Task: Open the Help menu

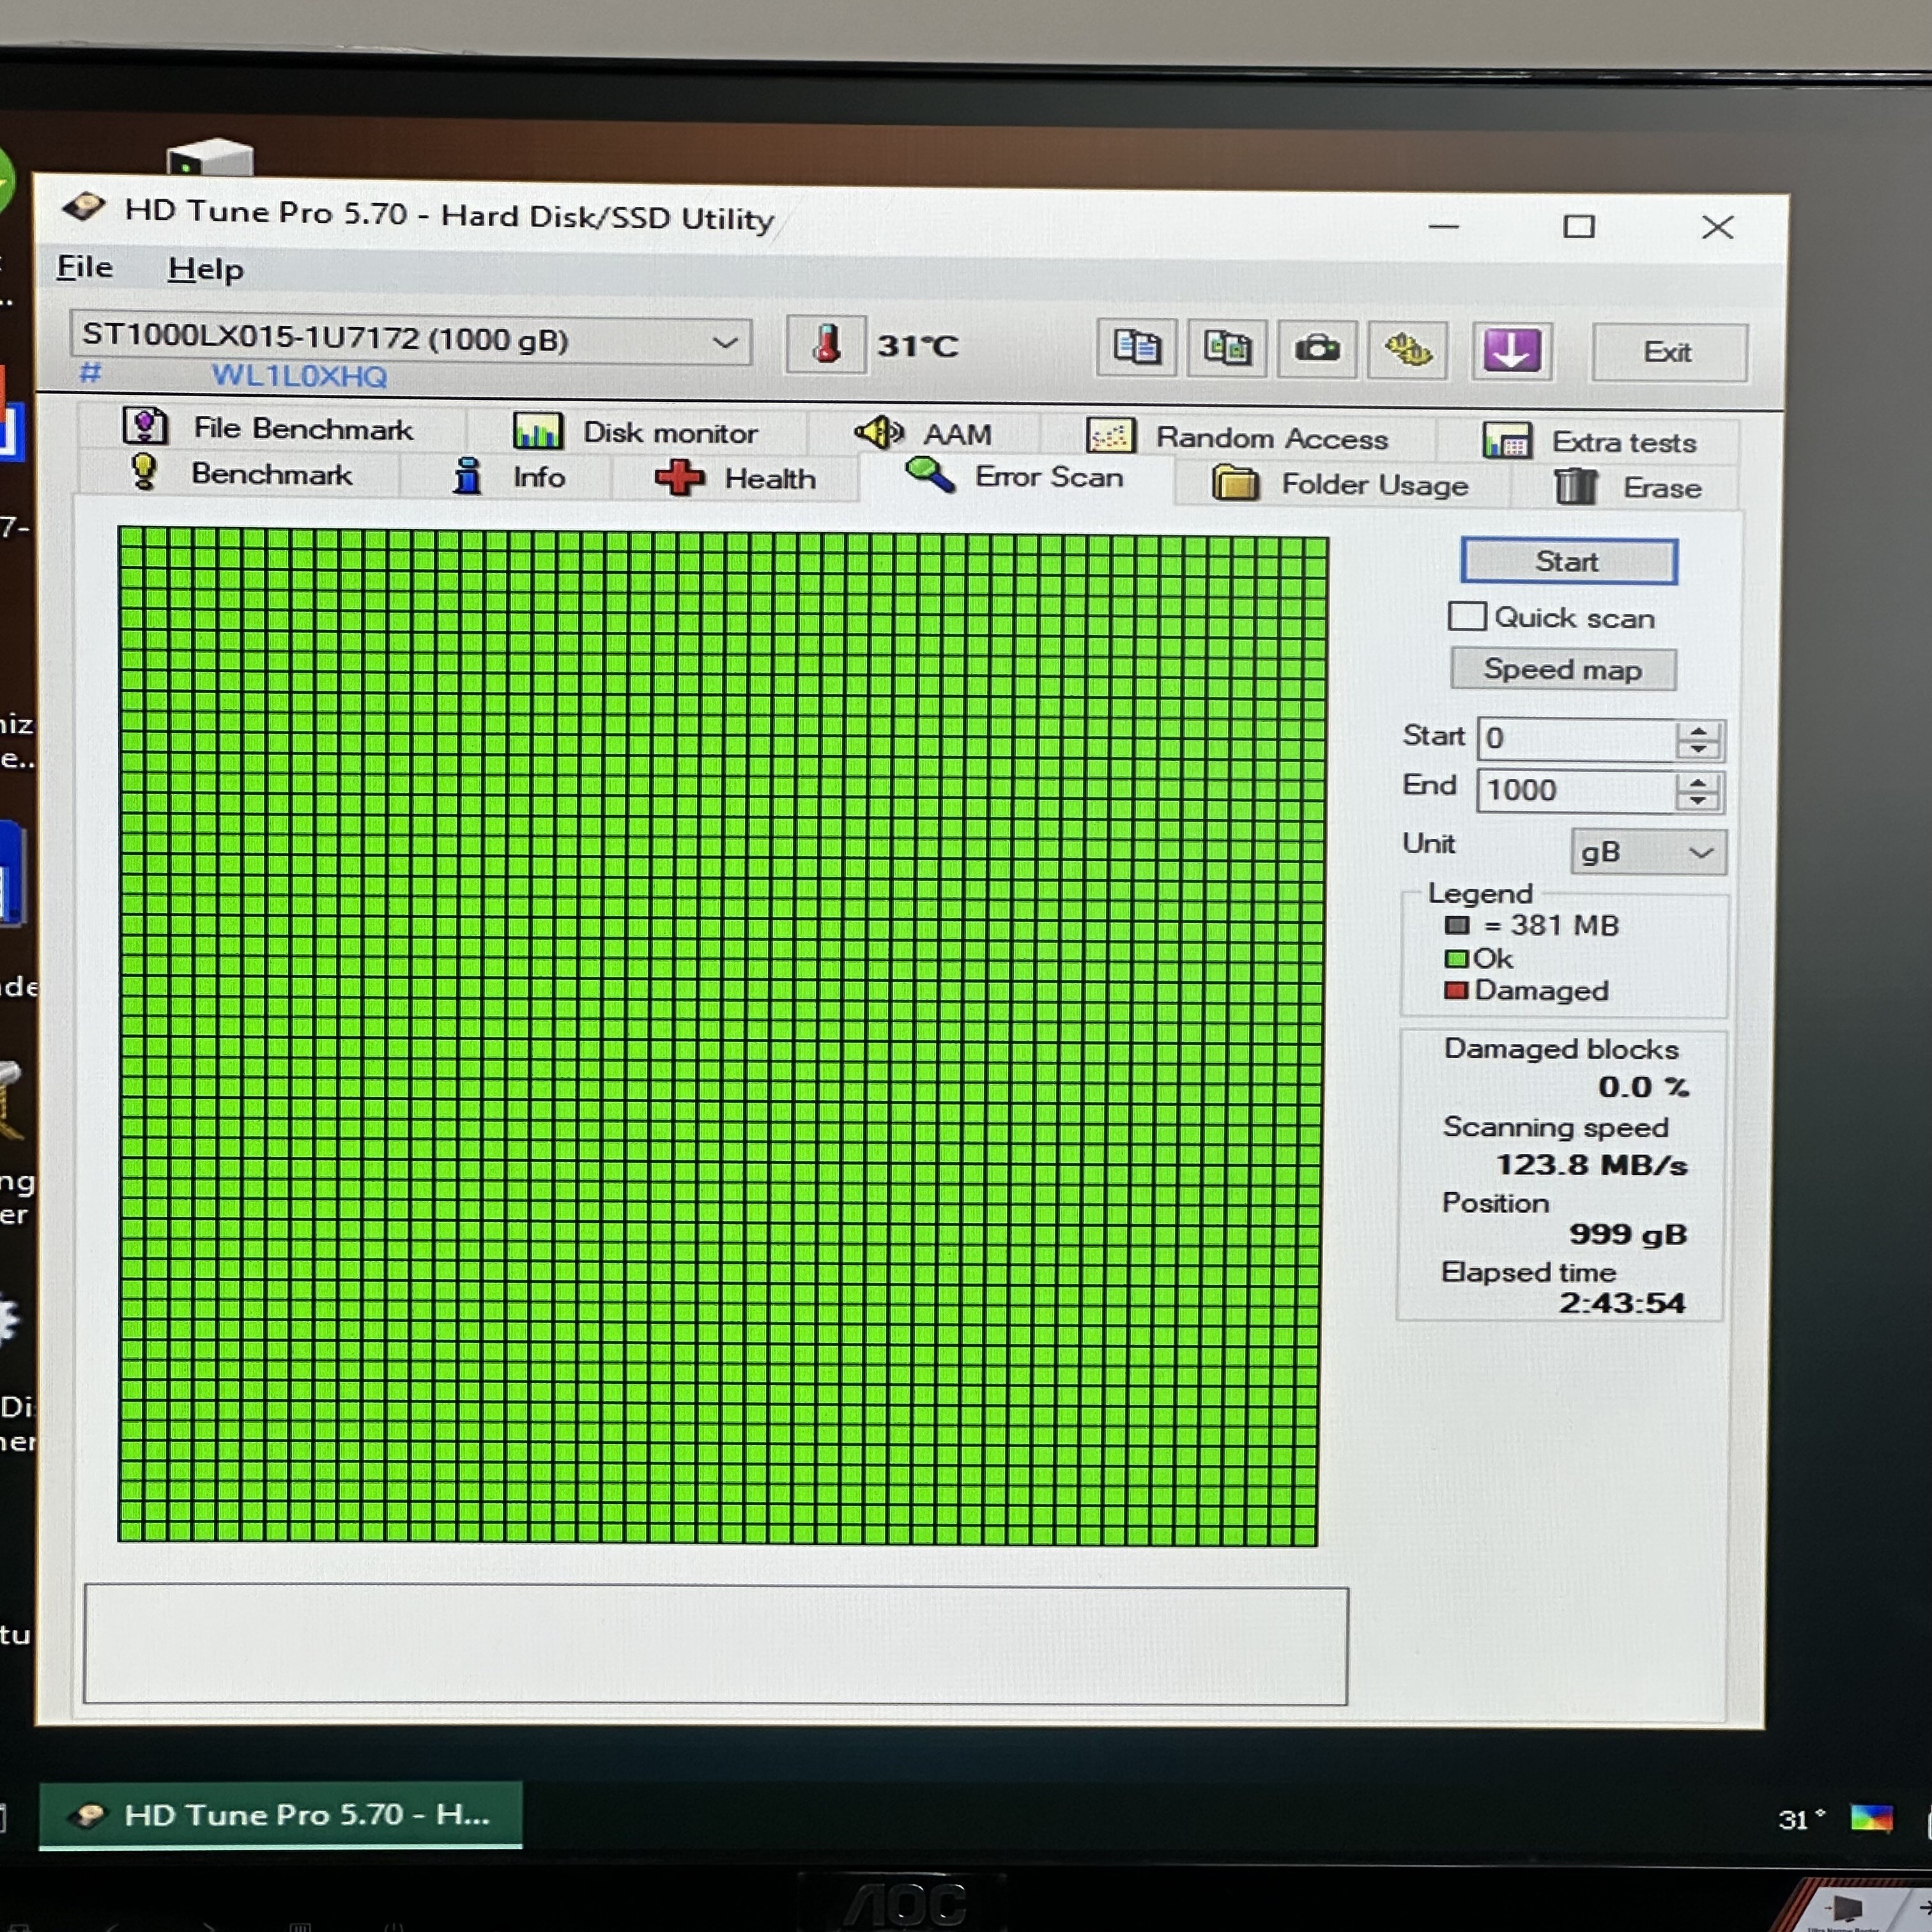Action: click(x=205, y=269)
